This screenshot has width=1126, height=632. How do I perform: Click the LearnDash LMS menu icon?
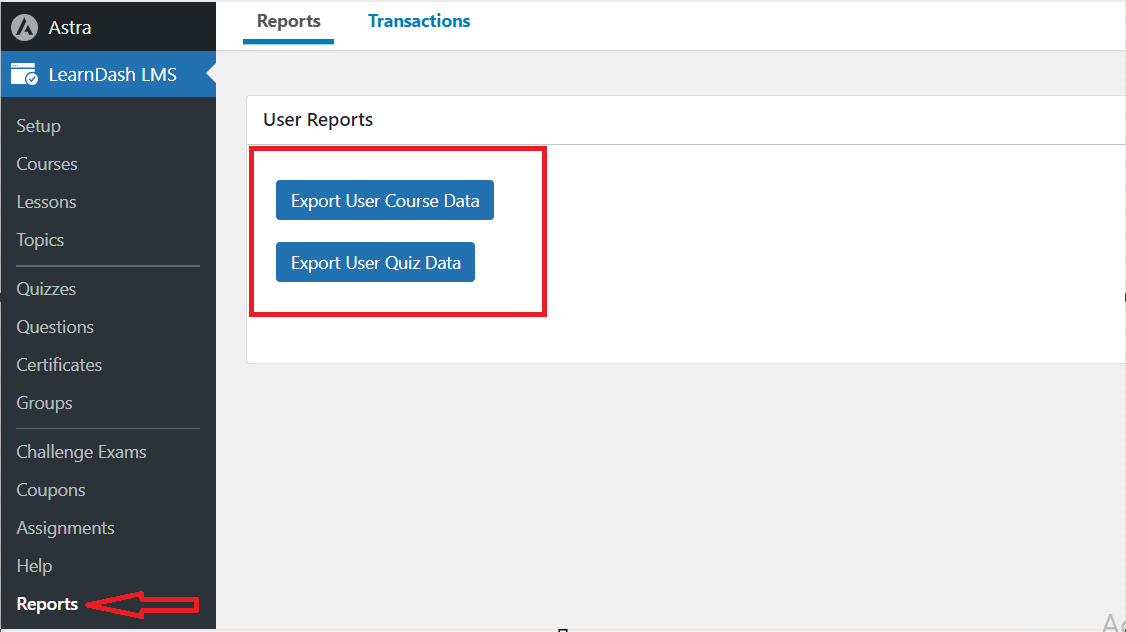[x=24, y=75]
